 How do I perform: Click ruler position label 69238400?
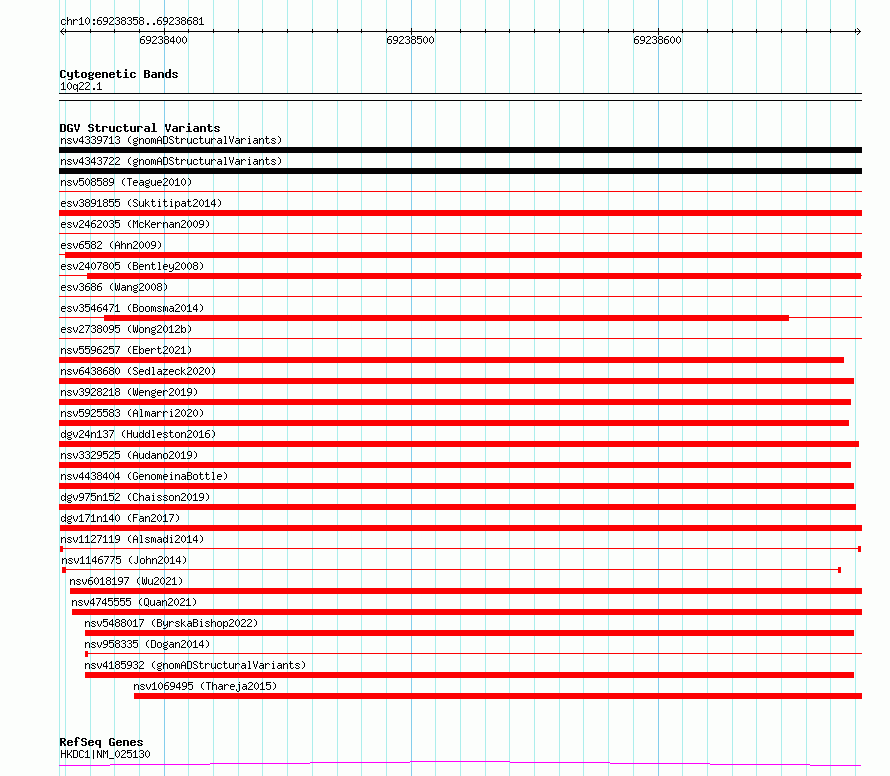pyautogui.click(x=163, y=40)
